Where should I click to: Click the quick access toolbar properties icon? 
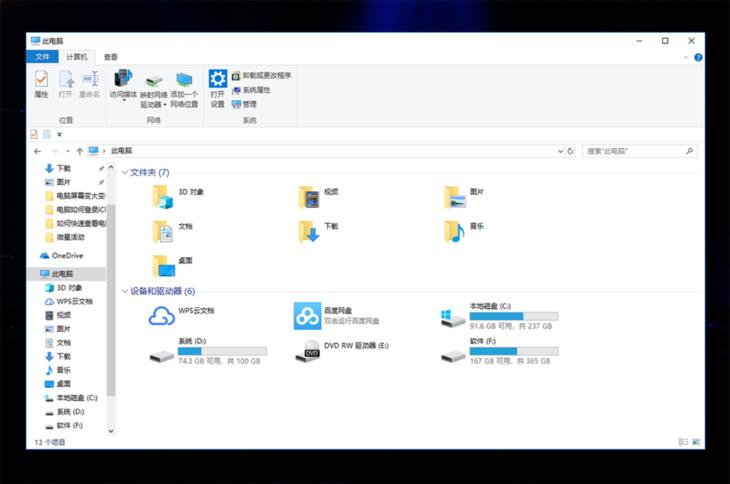pos(34,134)
